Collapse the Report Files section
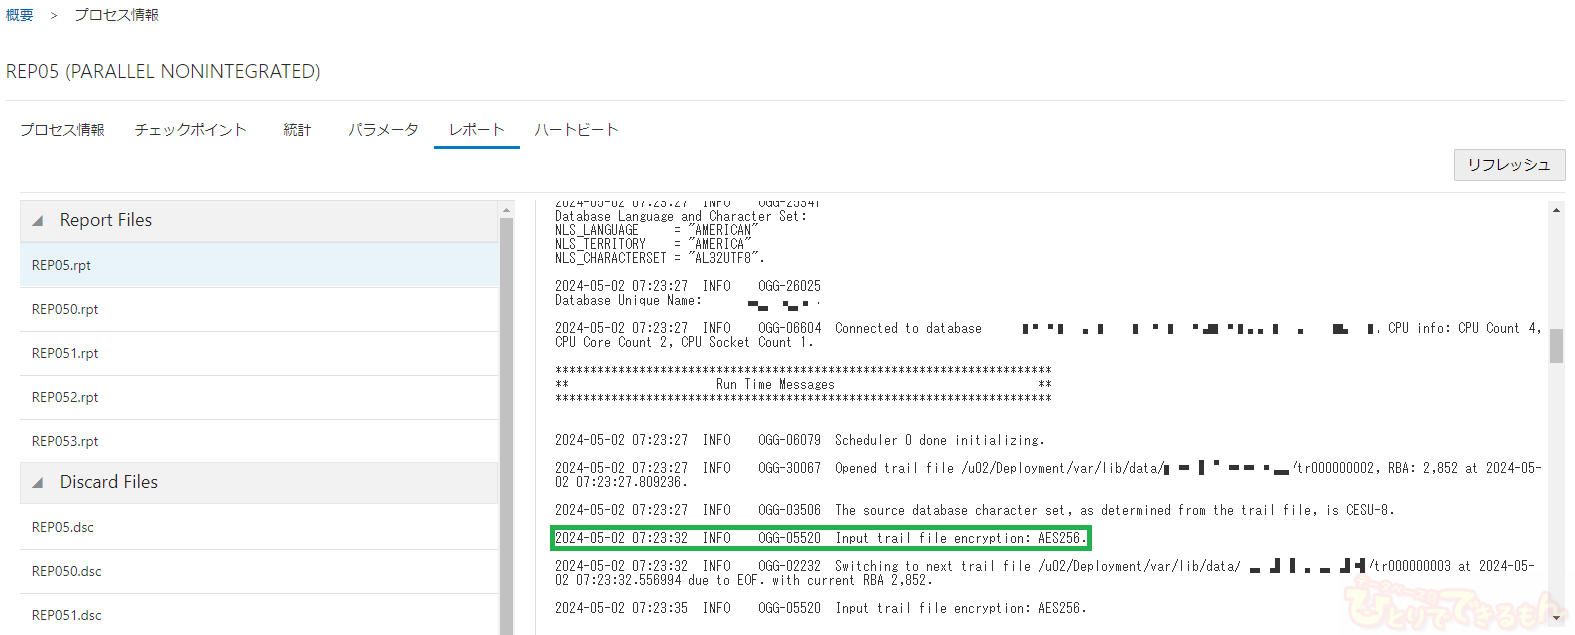The height and width of the screenshot is (635, 1575). (38, 221)
